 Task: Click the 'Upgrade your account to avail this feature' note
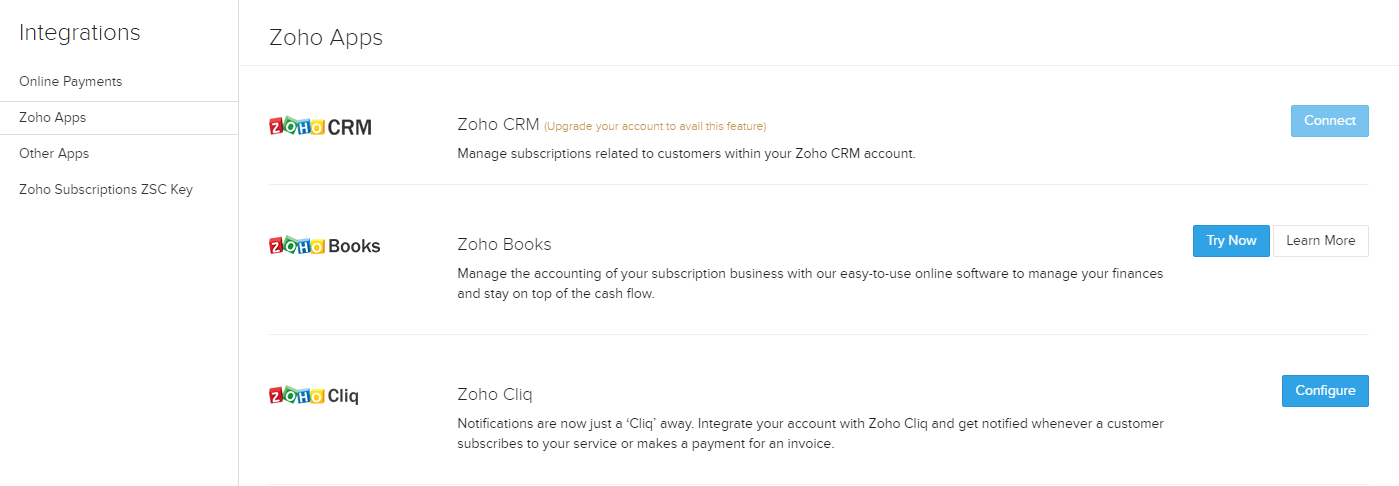655,126
